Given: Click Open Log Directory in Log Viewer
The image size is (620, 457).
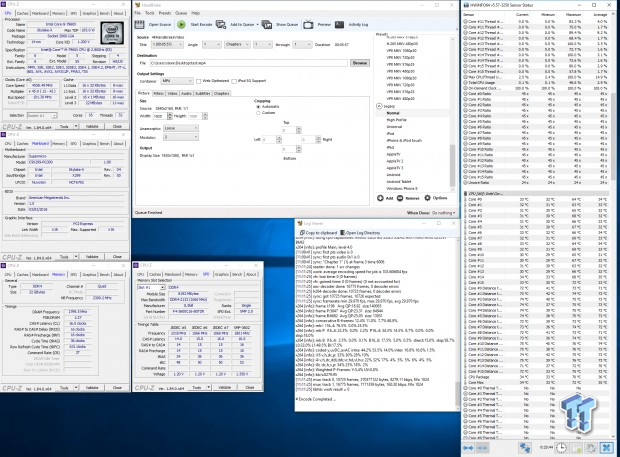Looking at the screenshot, I should [x=360, y=233].
